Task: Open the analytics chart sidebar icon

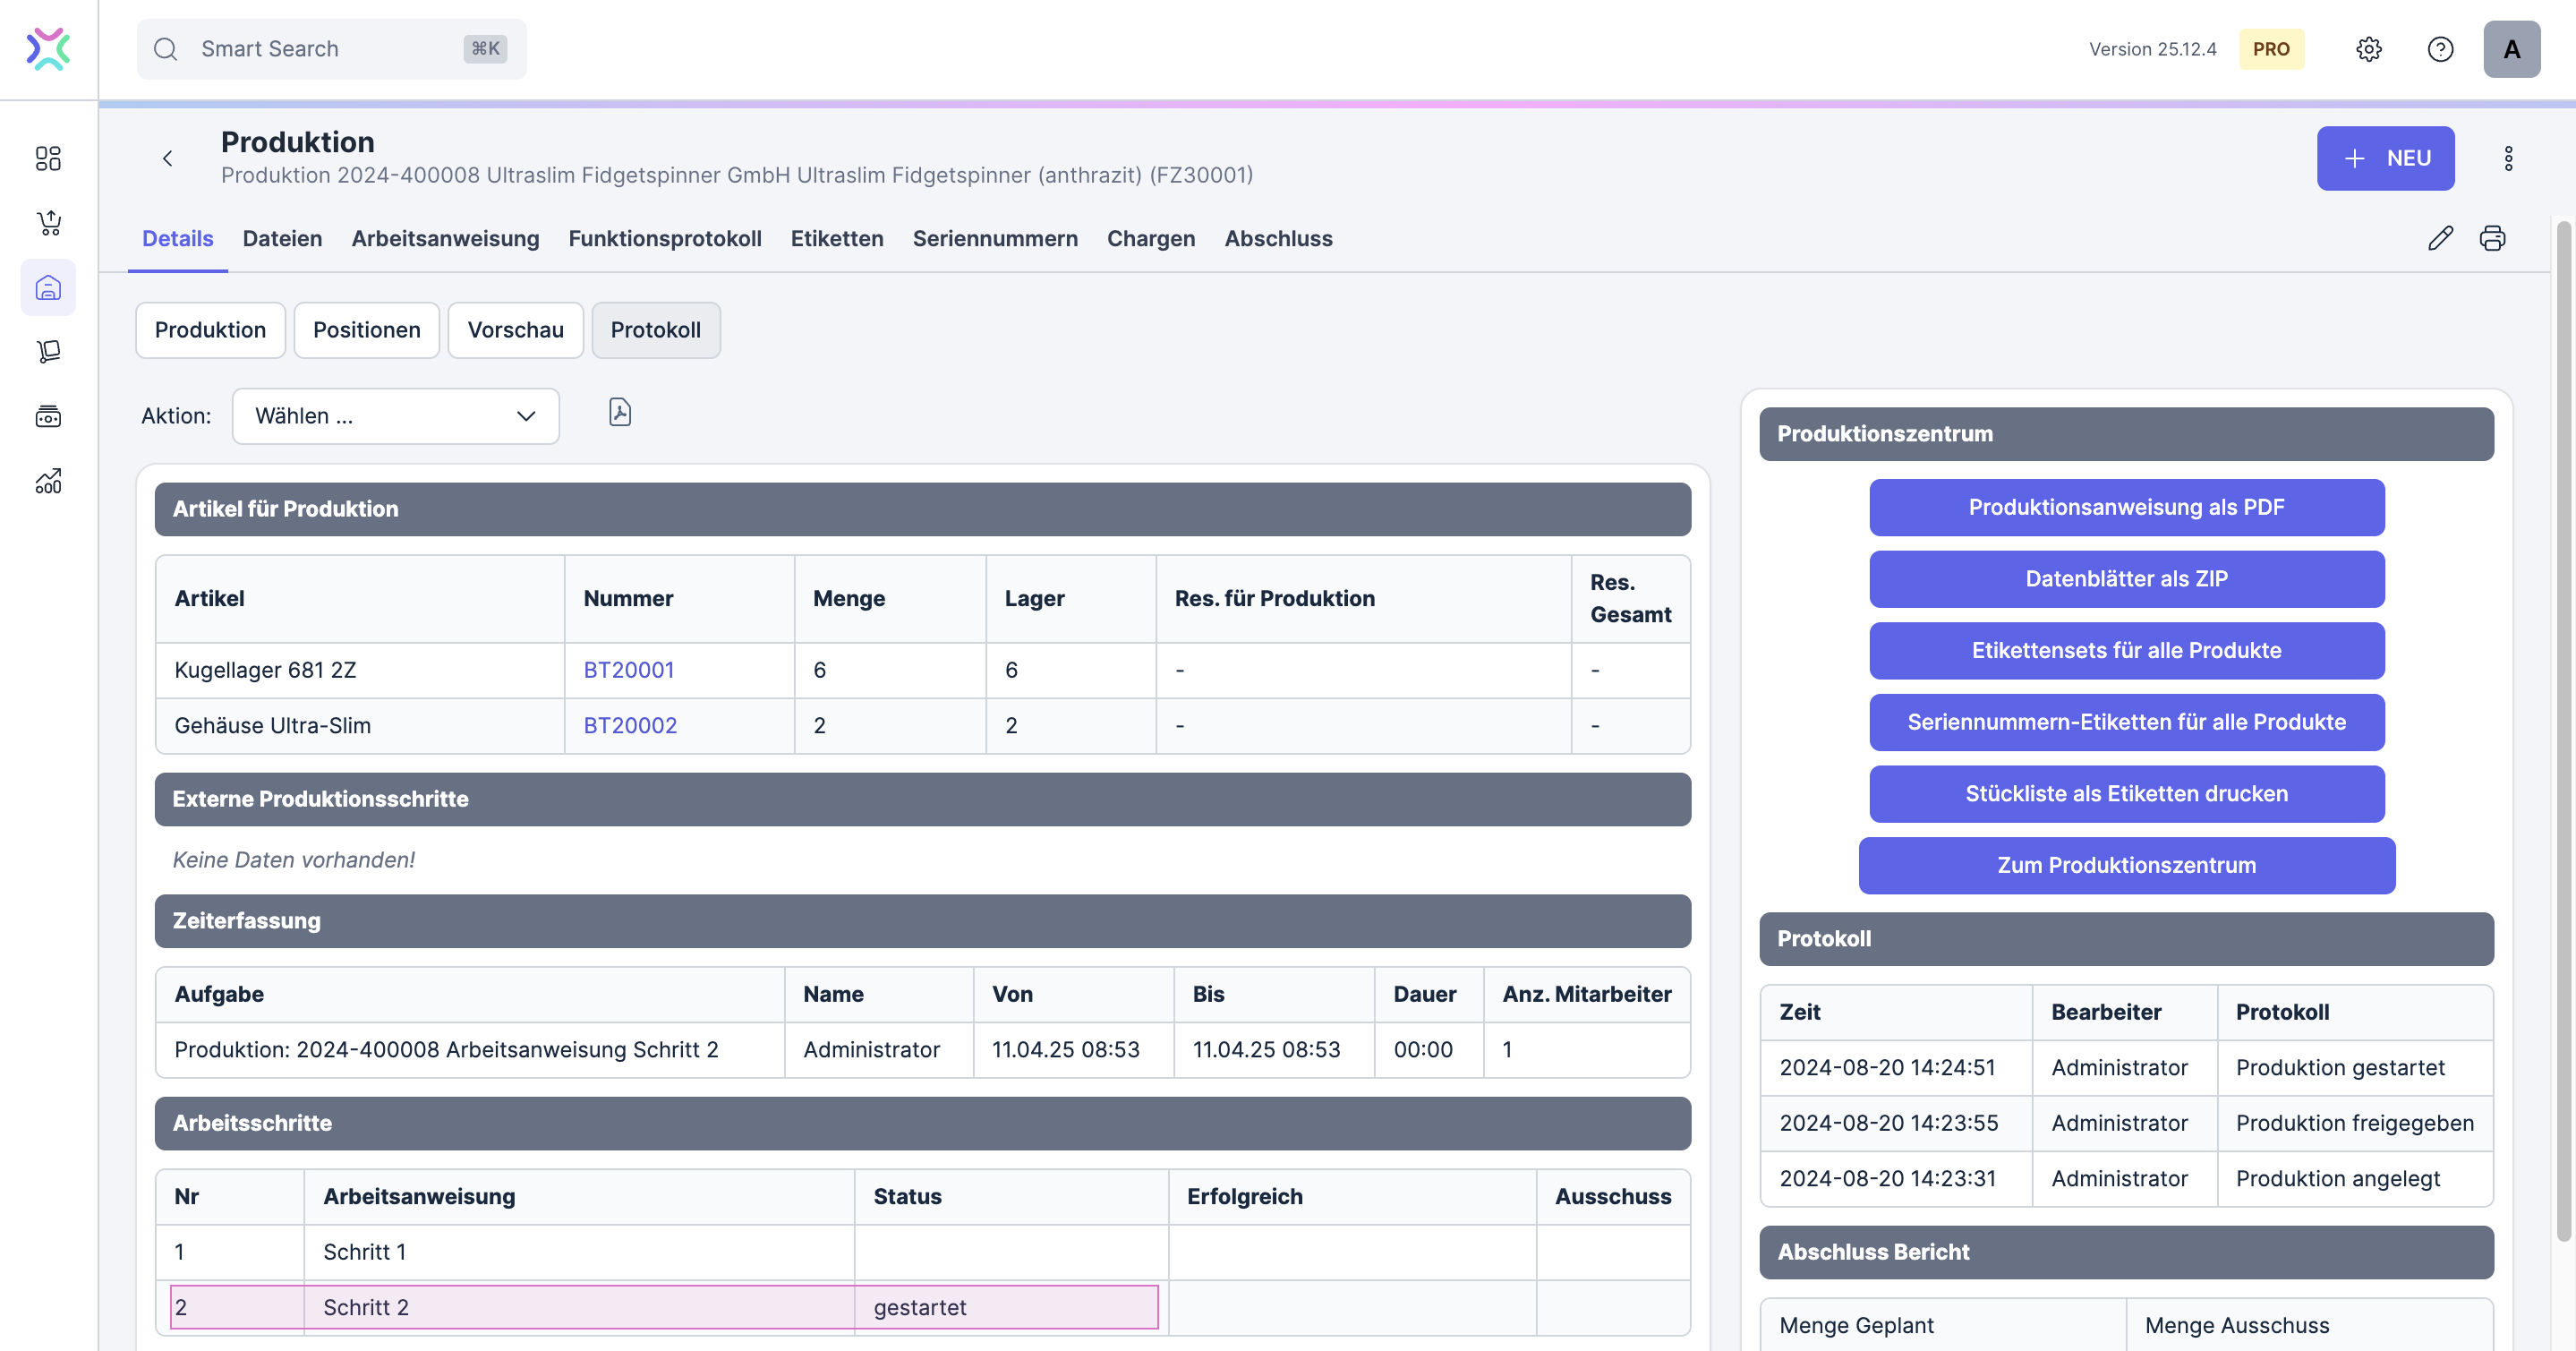Action: [48, 481]
